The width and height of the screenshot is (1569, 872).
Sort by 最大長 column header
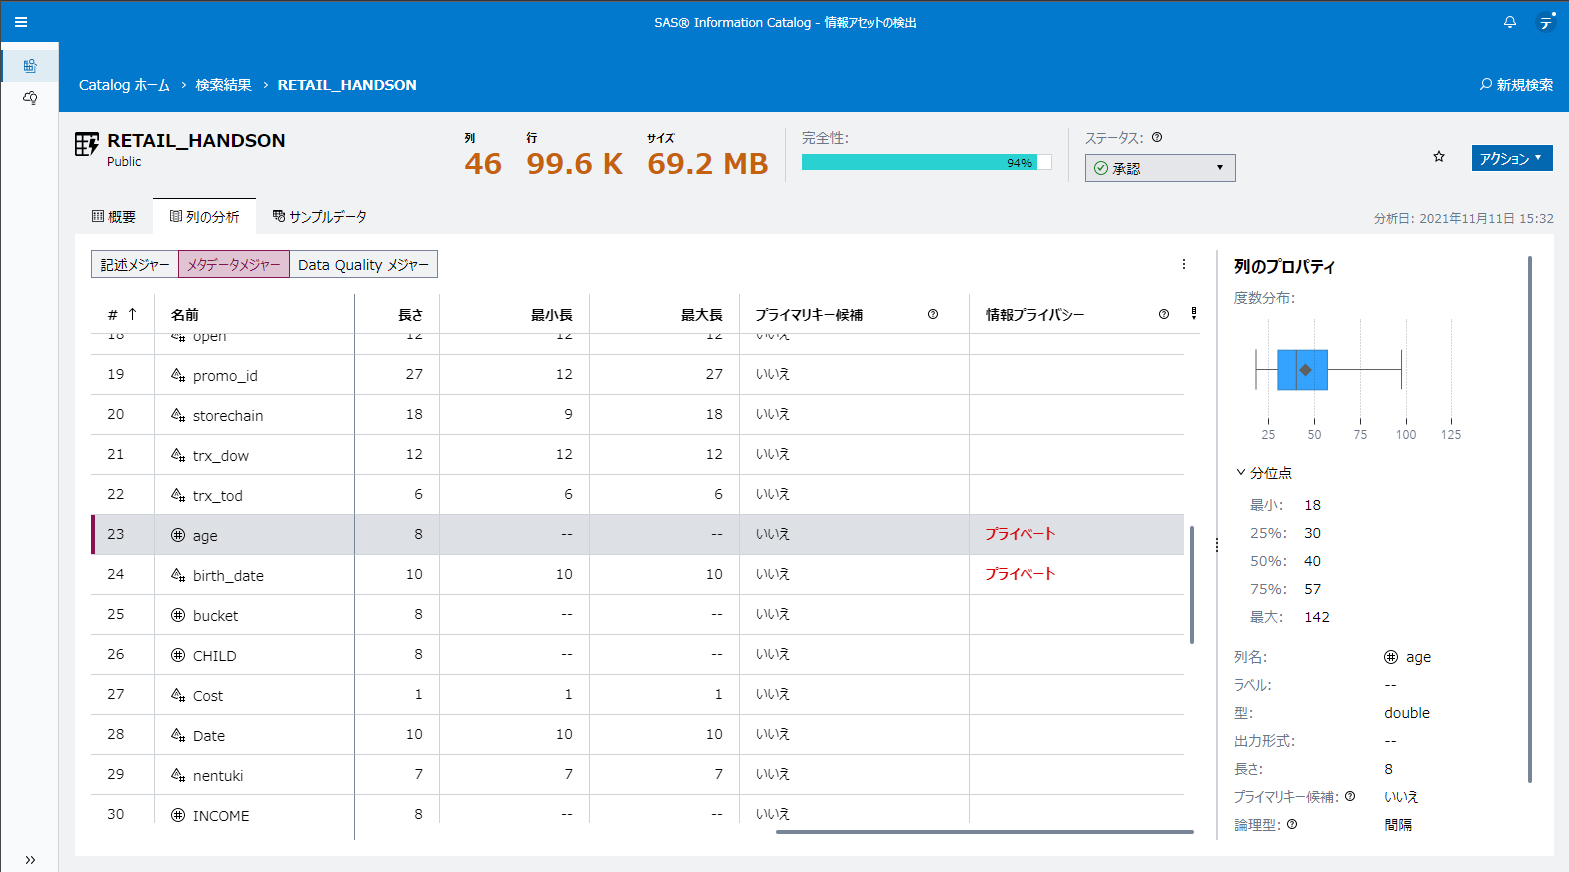702,315
